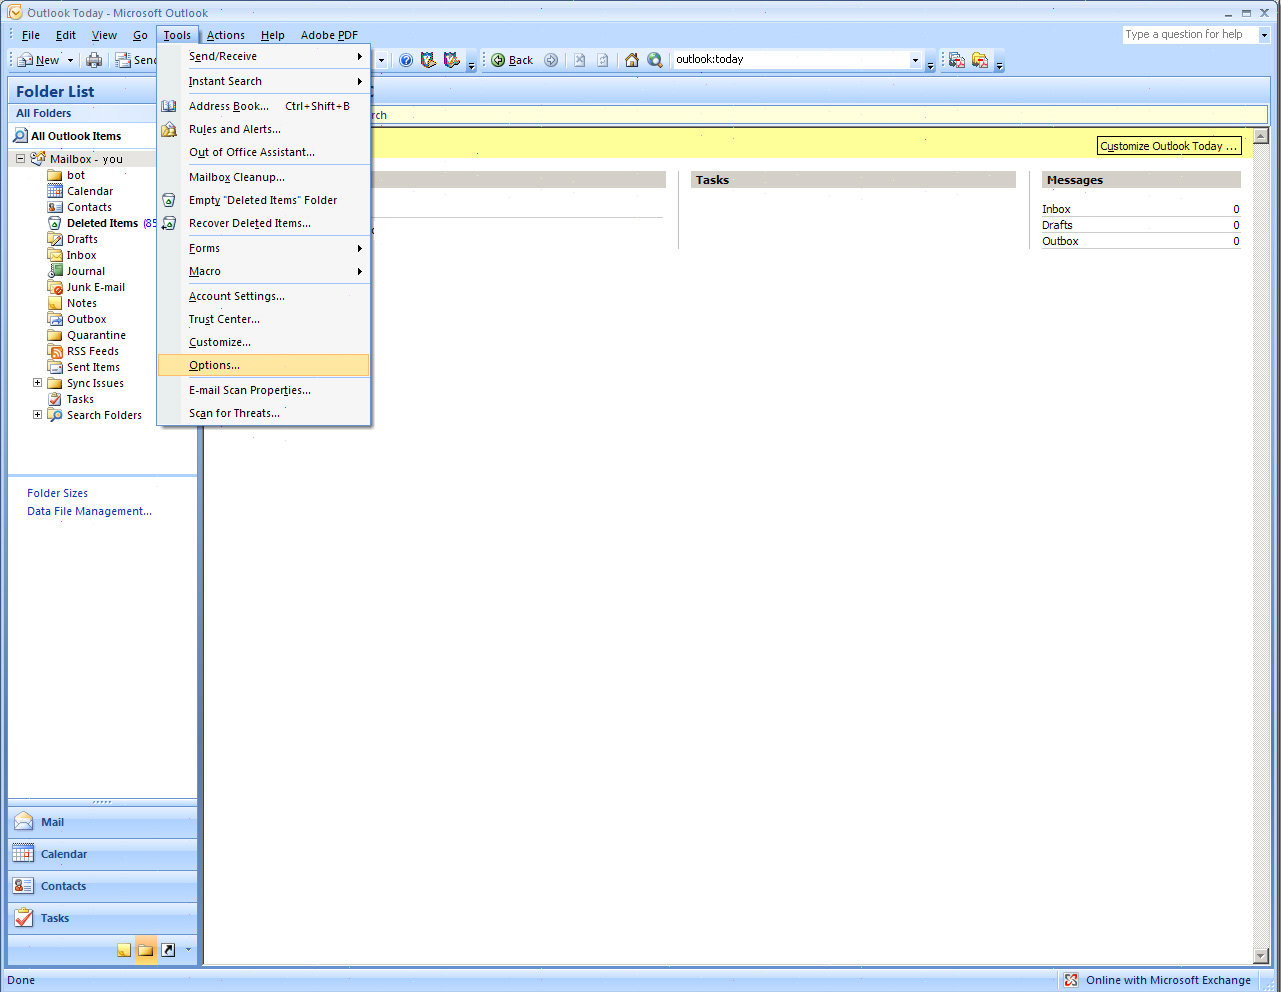Click the Drafts folder icon in tree
The width and height of the screenshot is (1281, 992).
tap(55, 239)
